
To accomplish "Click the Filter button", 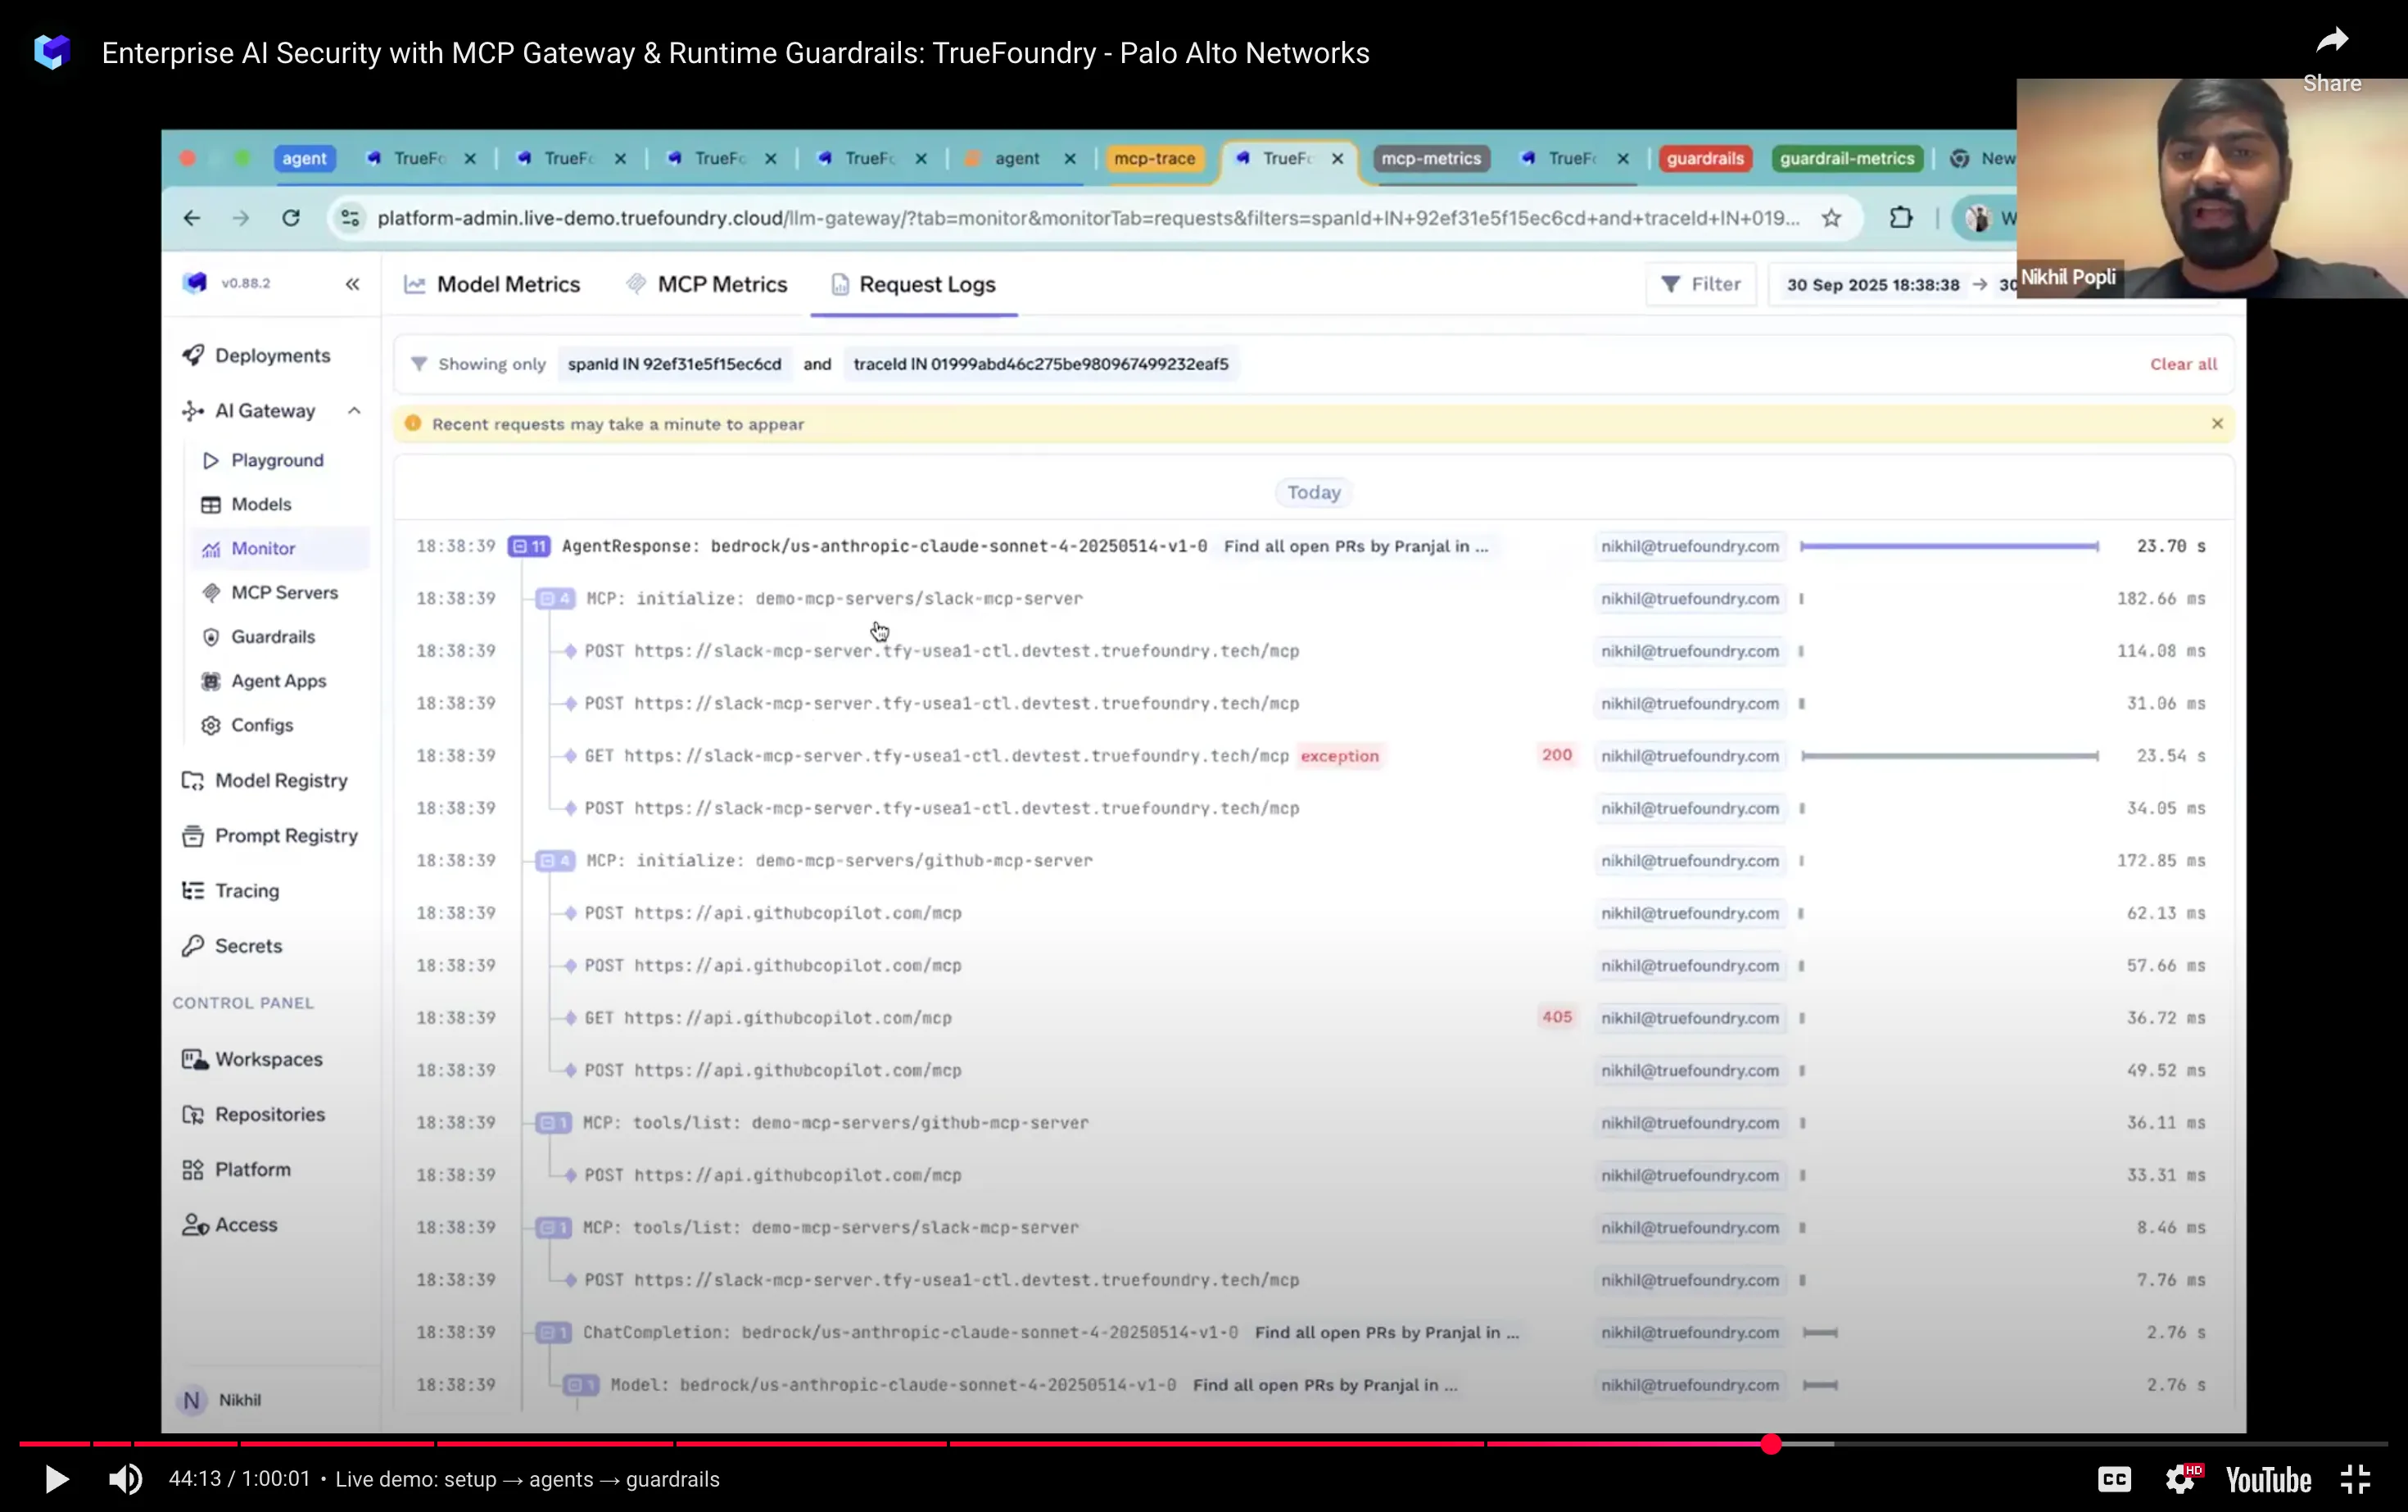I will pyautogui.click(x=1701, y=284).
